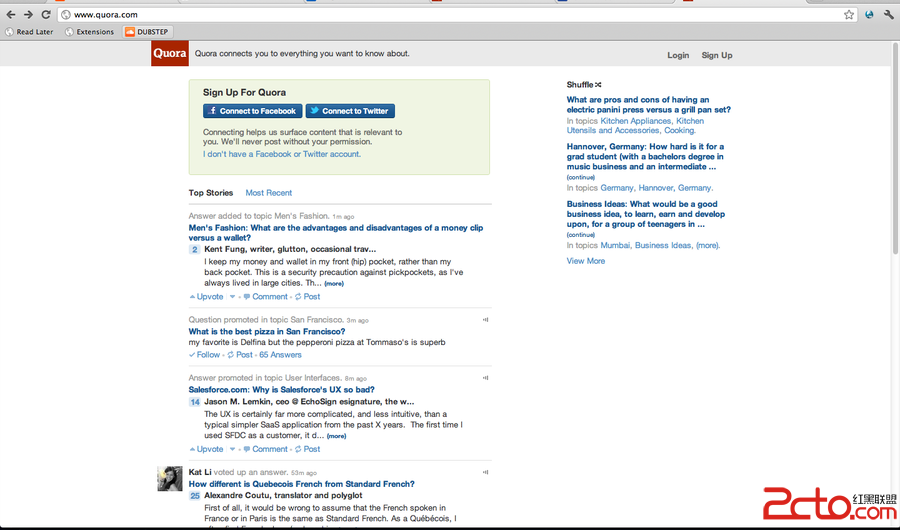The width and height of the screenshot is (900, 530).
Task: Click the Sign Up link
Action: (717, 55)
